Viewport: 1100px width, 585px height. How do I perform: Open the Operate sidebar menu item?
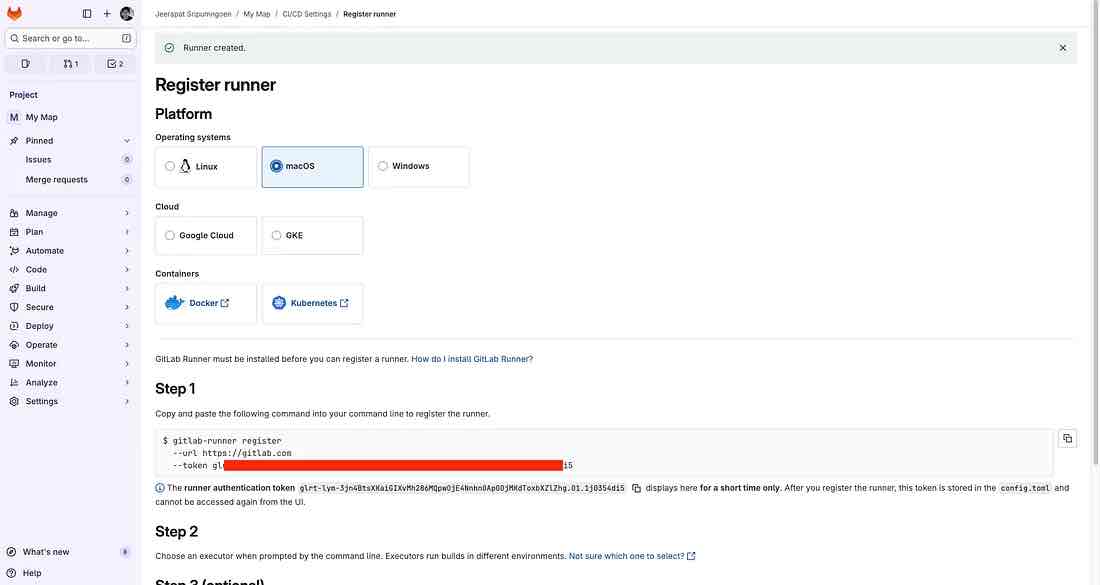(70, 345)
